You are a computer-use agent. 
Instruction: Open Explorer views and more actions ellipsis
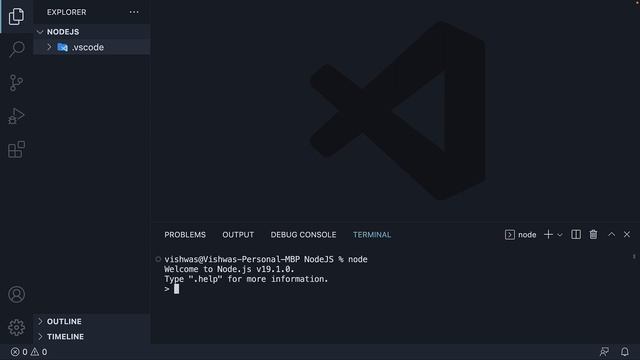pyautogui.click(x=134, y=12)
